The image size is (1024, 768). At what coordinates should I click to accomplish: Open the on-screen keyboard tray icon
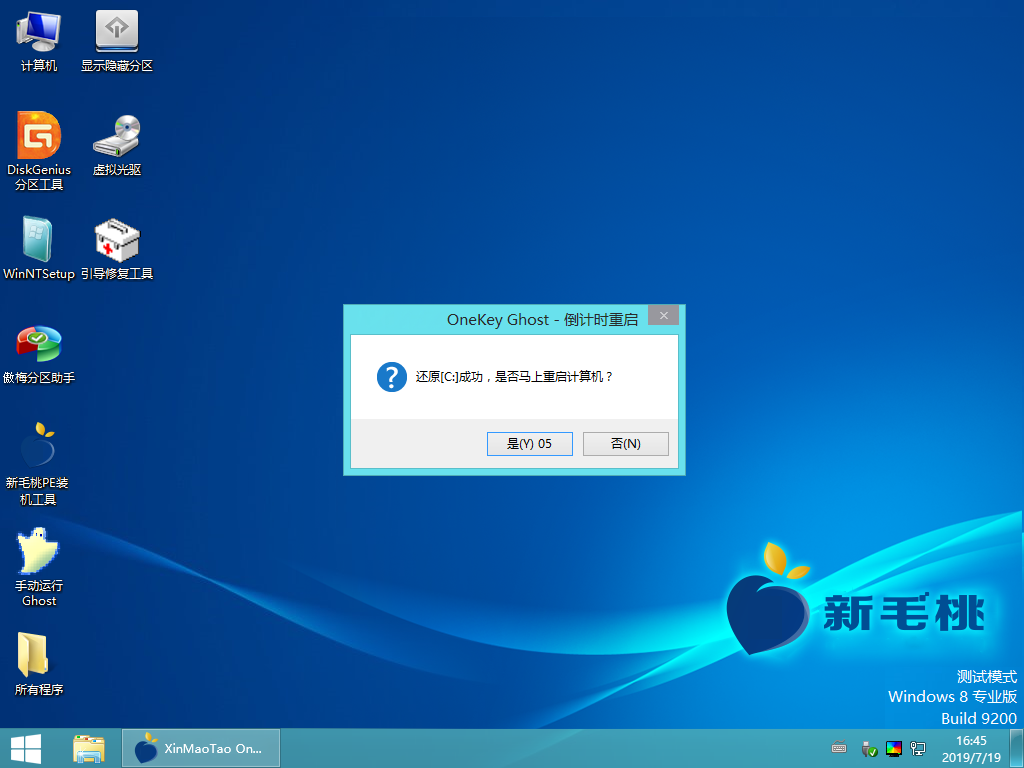(839, 748)
